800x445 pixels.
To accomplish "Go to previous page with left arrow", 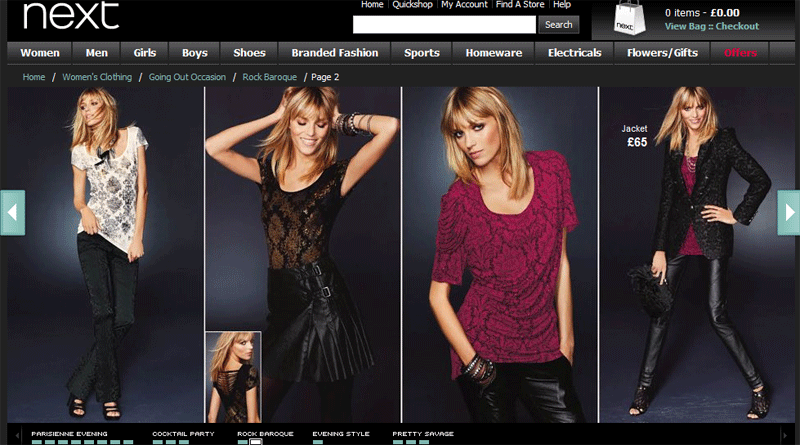I will [12, 212].
